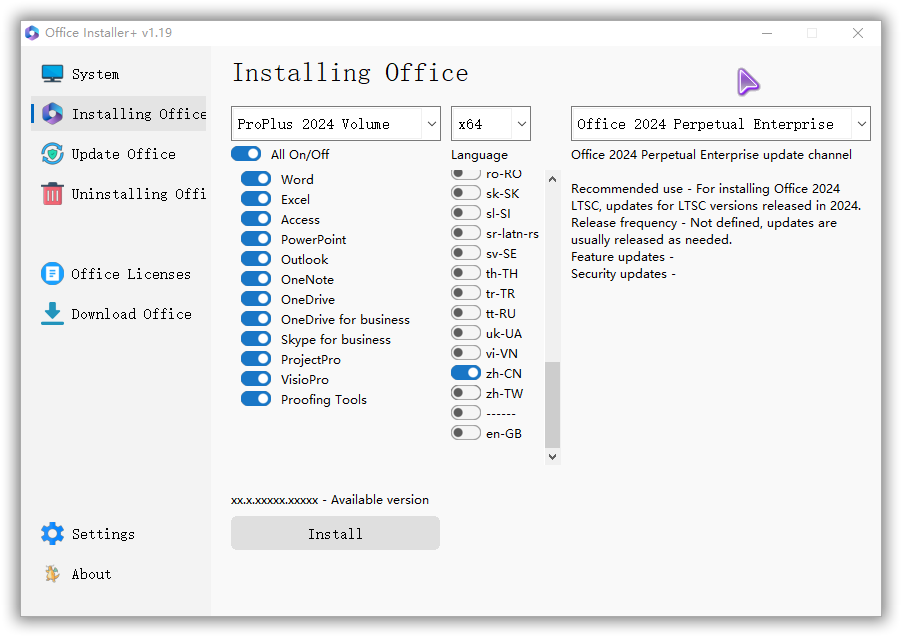Toggle the All On/Off switch
The width and height of the screenshot is (902, 637).
click(x=246, y=154)
